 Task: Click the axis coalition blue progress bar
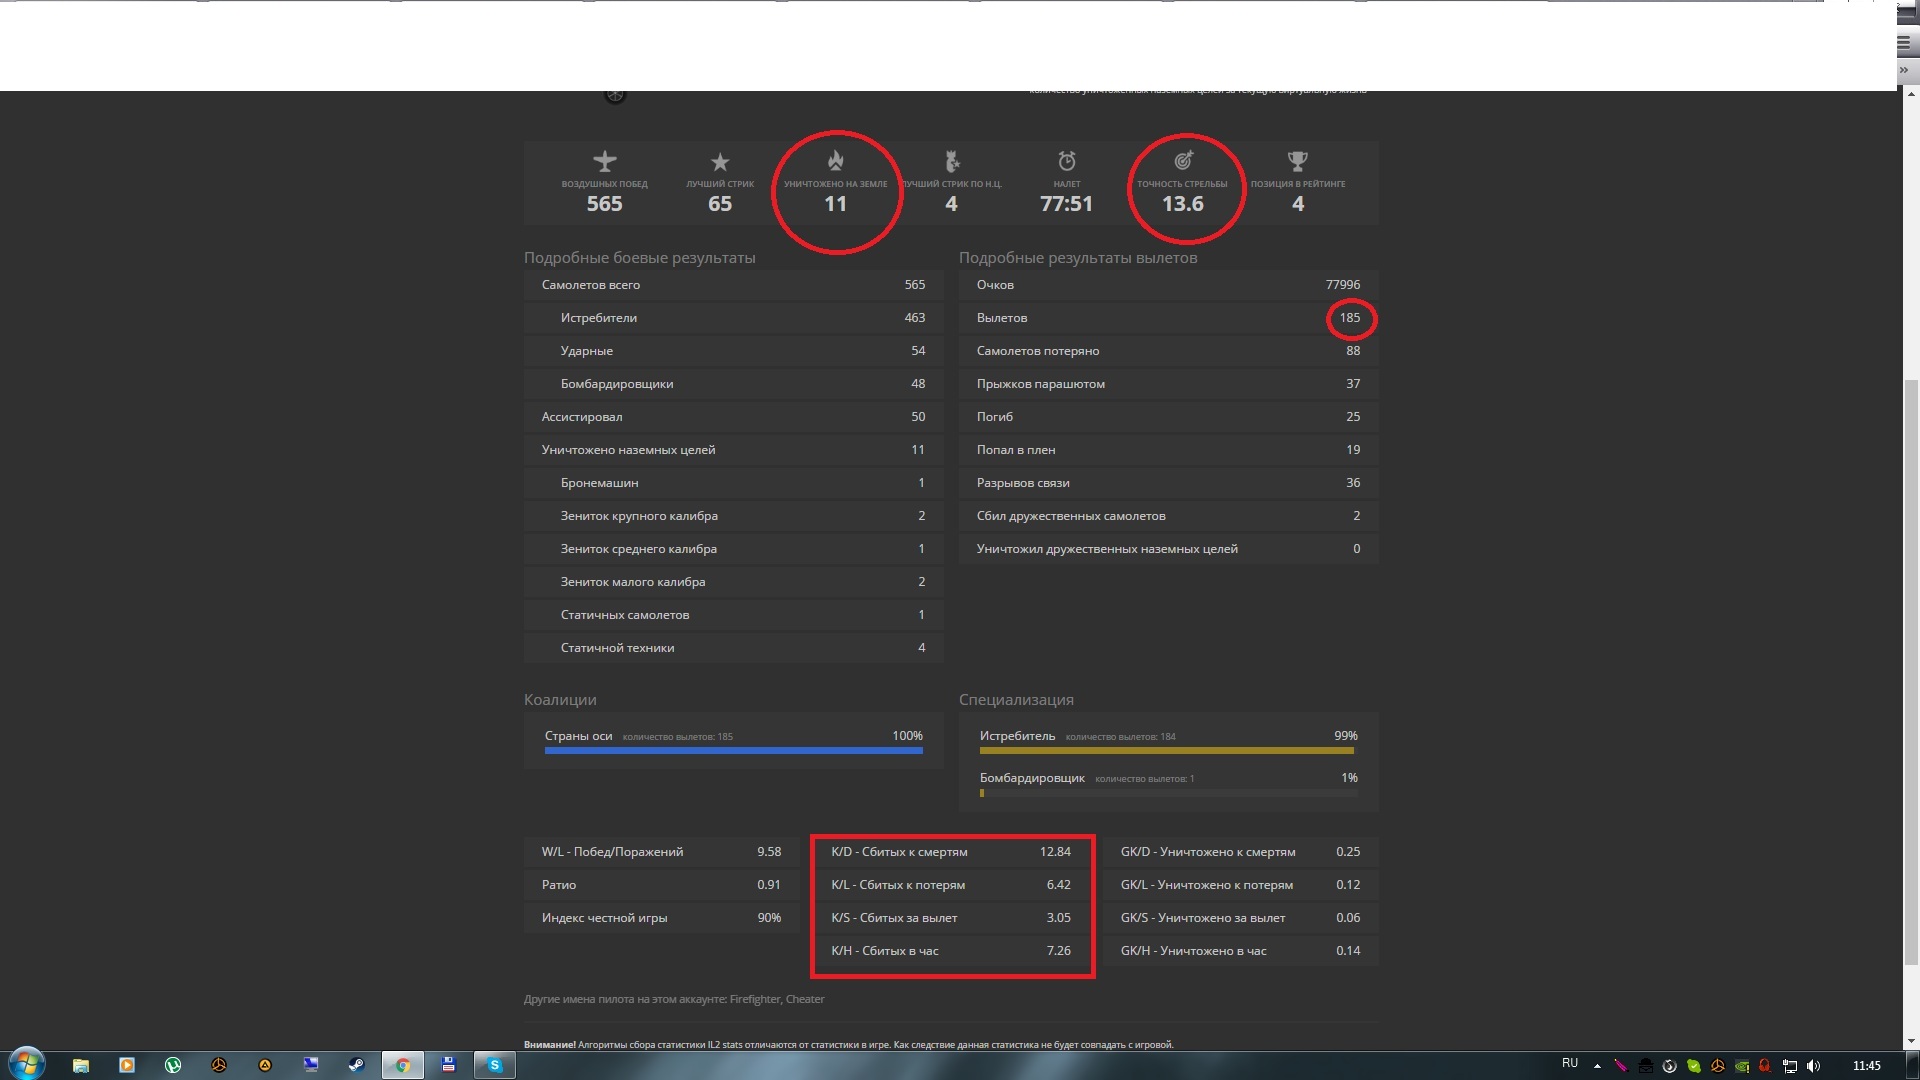tap(733, 750)
